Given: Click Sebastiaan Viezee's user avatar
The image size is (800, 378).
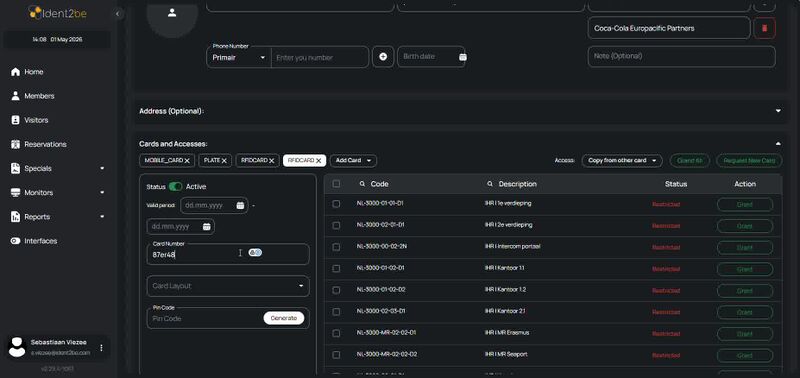Looking at the screenshot, I should coord(17,347).
